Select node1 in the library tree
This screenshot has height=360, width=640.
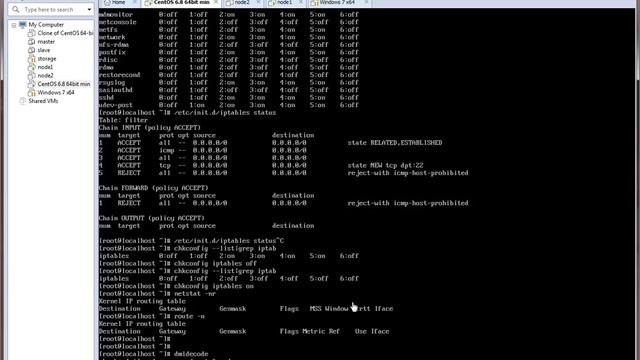click(x=45, y=67)
